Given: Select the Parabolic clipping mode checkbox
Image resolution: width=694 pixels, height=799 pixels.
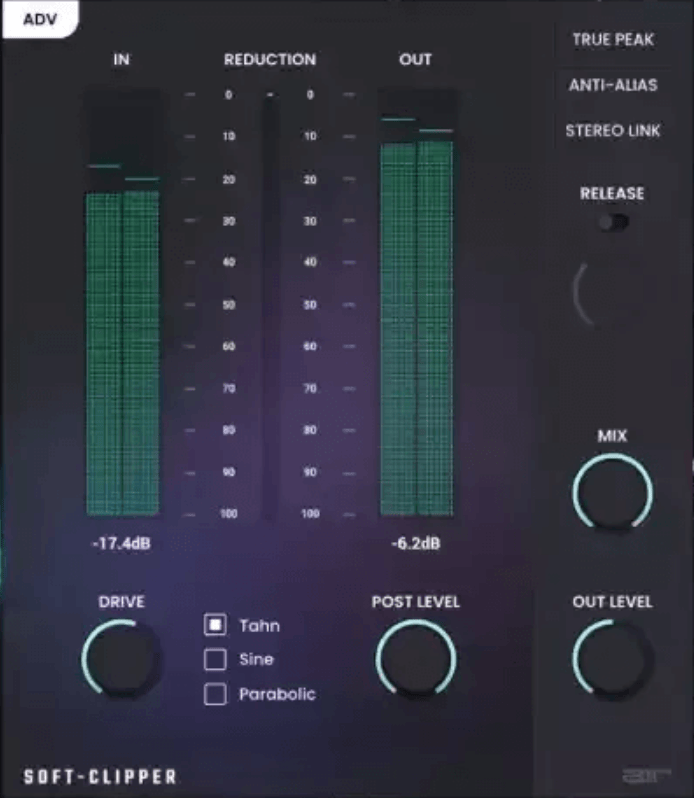Looking at the screenshot, I should pos(215,694).
